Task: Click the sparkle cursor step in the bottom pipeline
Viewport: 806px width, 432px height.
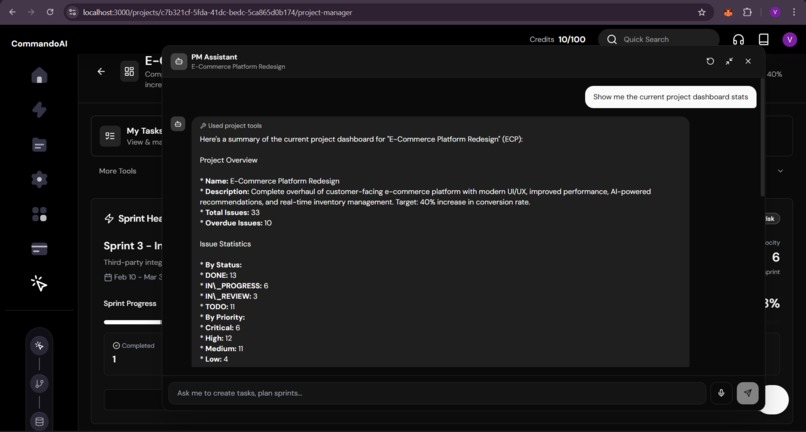Action: click(x=39, y=346)
